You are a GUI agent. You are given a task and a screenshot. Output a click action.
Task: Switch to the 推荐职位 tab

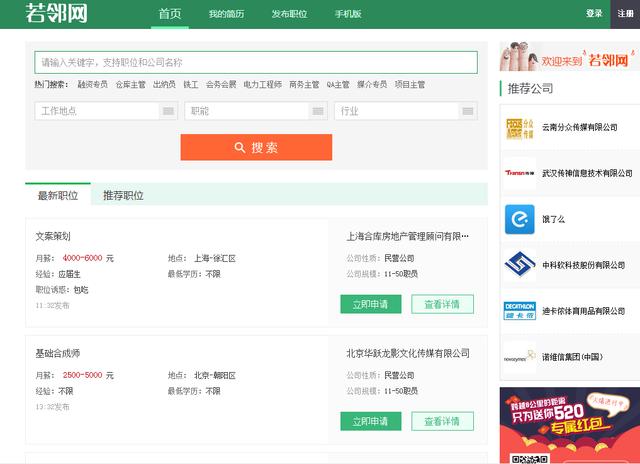pyautogui.click(x=123, y=195)
